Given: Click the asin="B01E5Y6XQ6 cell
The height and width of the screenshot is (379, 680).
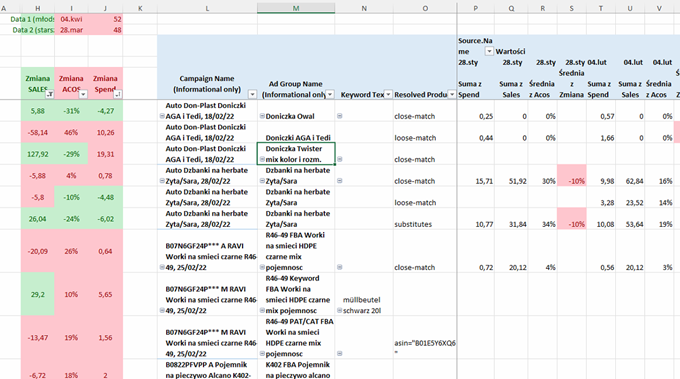Looking at the screenshot, I should click(425, 337).
